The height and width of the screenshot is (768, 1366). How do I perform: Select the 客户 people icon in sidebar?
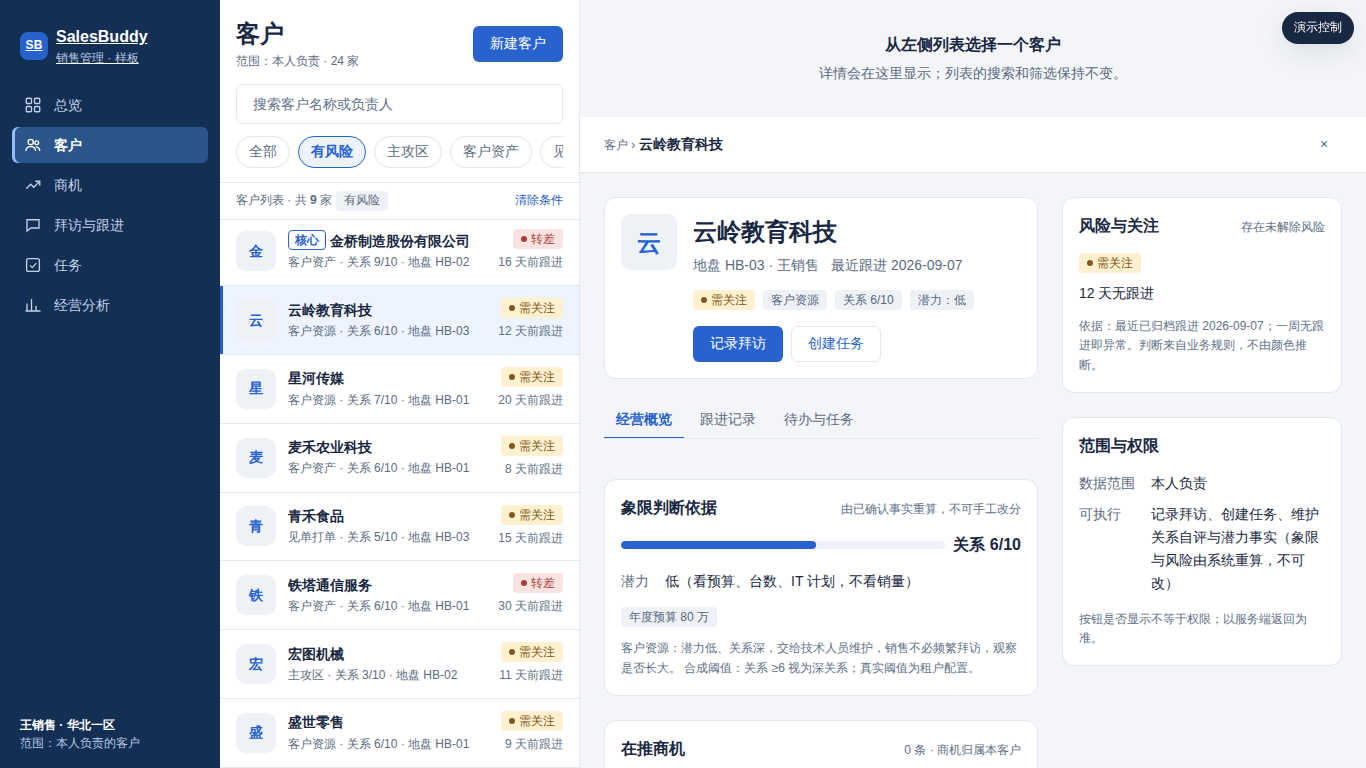pyautogui.click(x=33, y=145)
